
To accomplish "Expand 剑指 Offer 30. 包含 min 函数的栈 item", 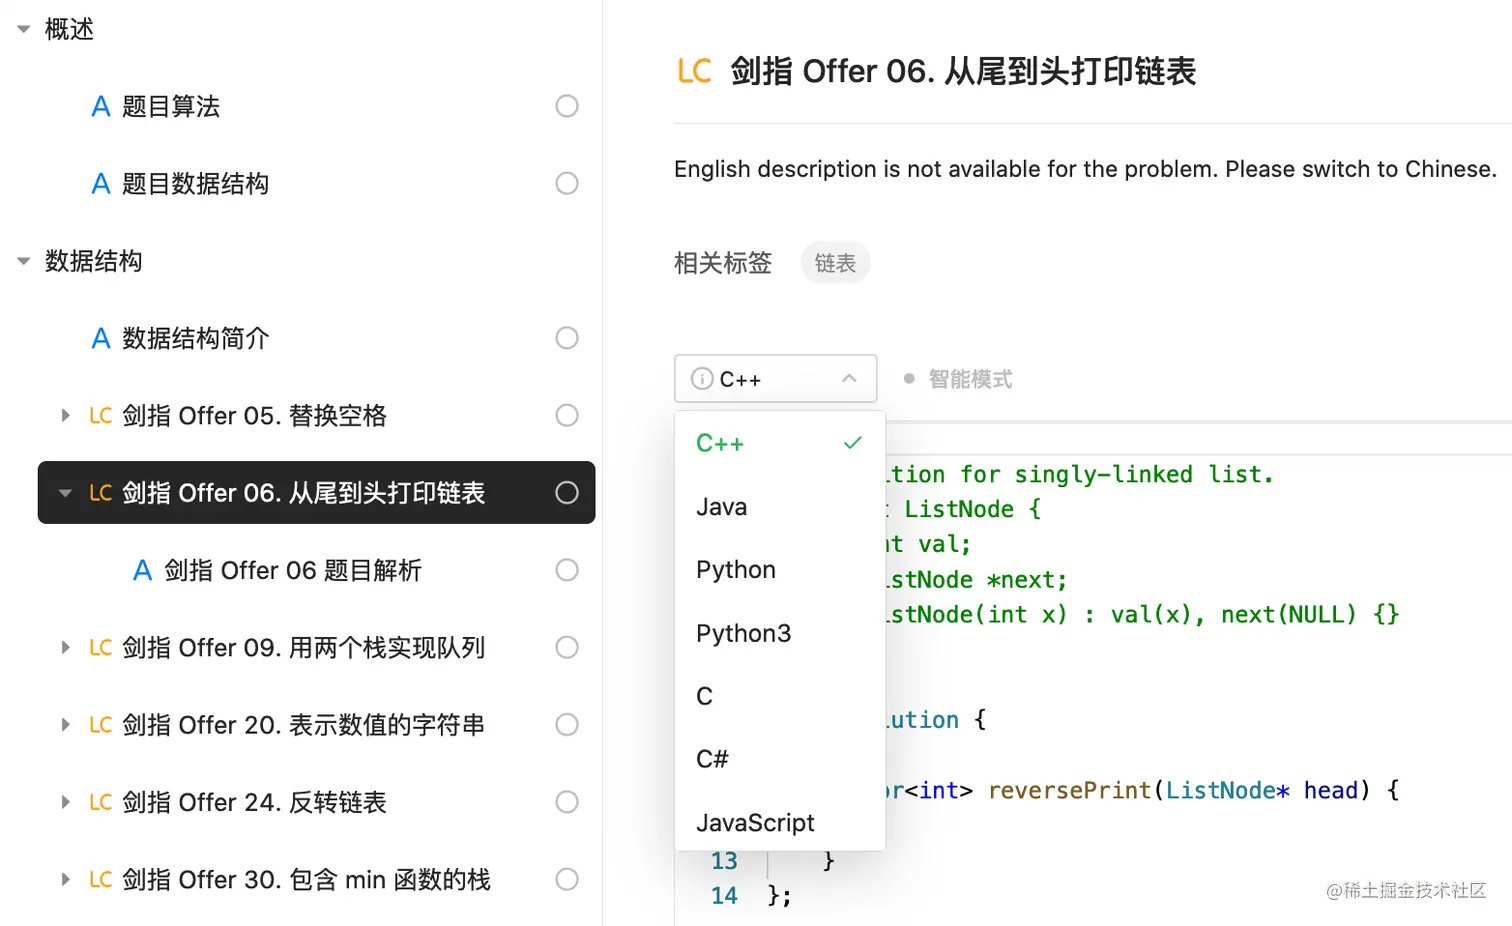I will tap(65, 879).
